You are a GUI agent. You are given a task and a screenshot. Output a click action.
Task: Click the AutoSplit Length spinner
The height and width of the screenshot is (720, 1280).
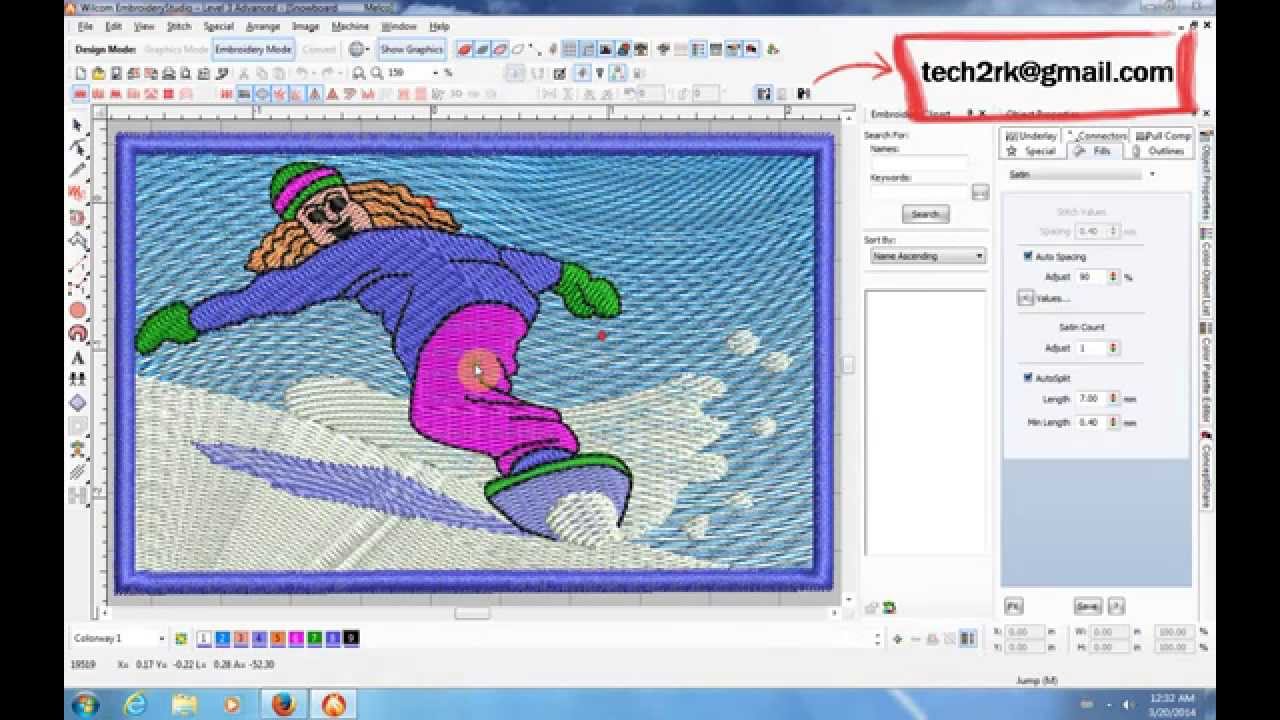[x=1113, y=398]
